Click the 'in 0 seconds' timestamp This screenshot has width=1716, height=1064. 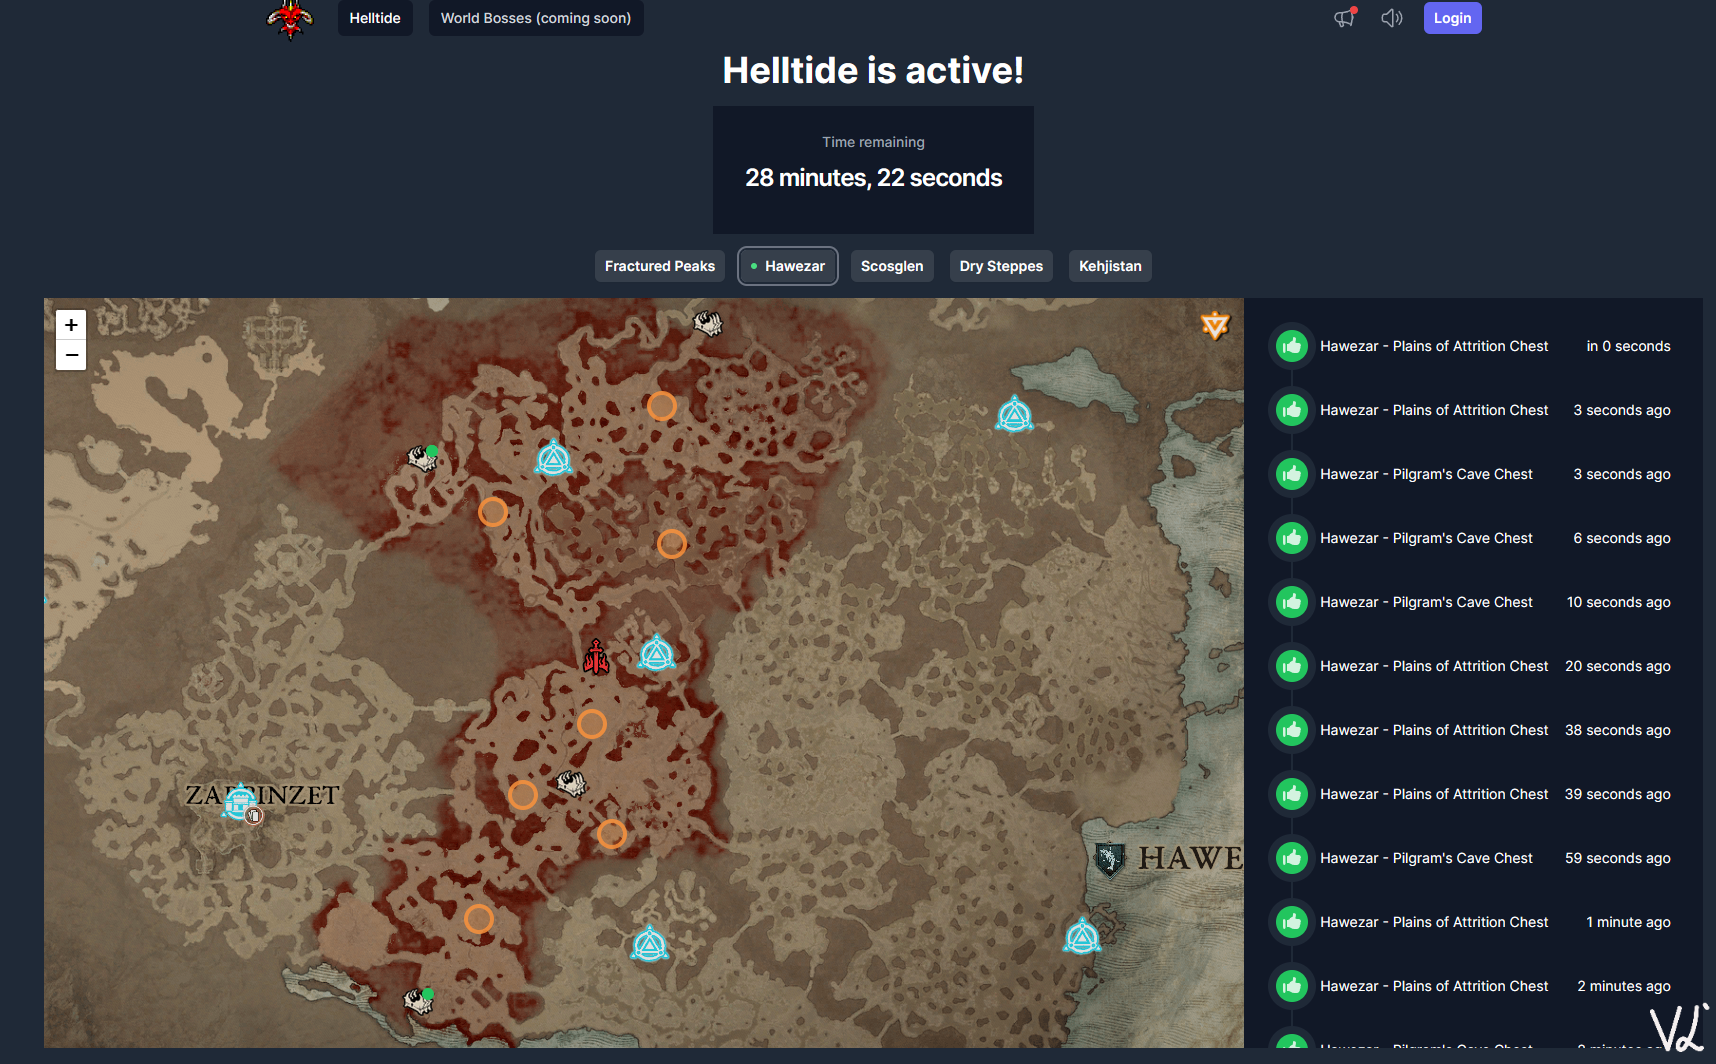tap(1628, 346)
